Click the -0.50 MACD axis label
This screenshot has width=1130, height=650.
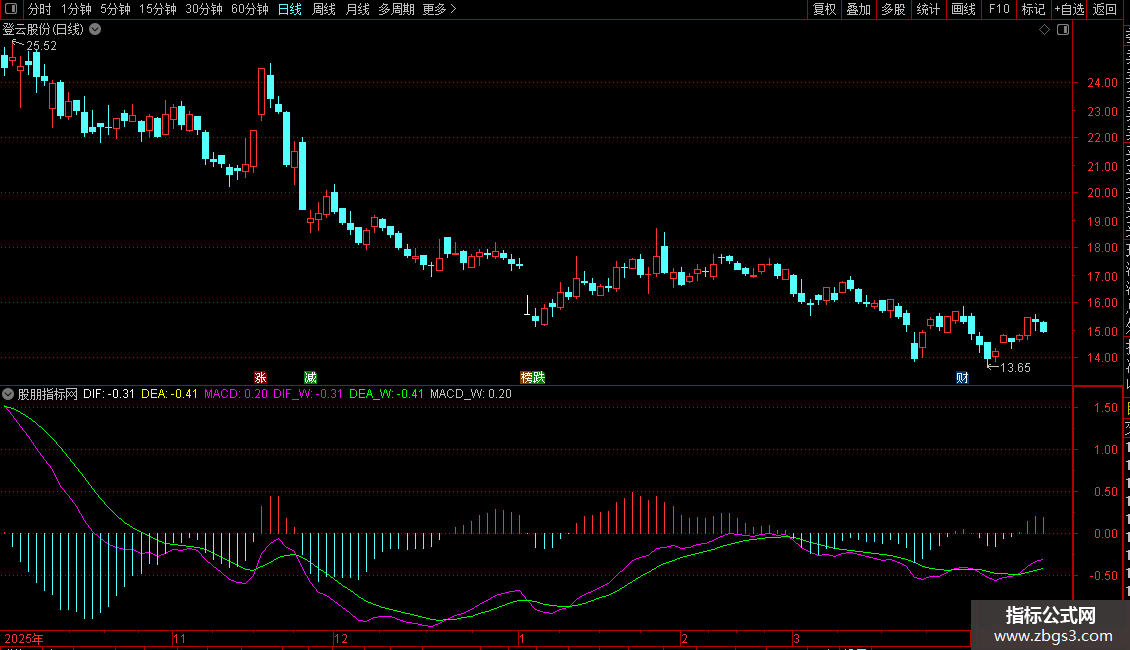[1103, 576]
